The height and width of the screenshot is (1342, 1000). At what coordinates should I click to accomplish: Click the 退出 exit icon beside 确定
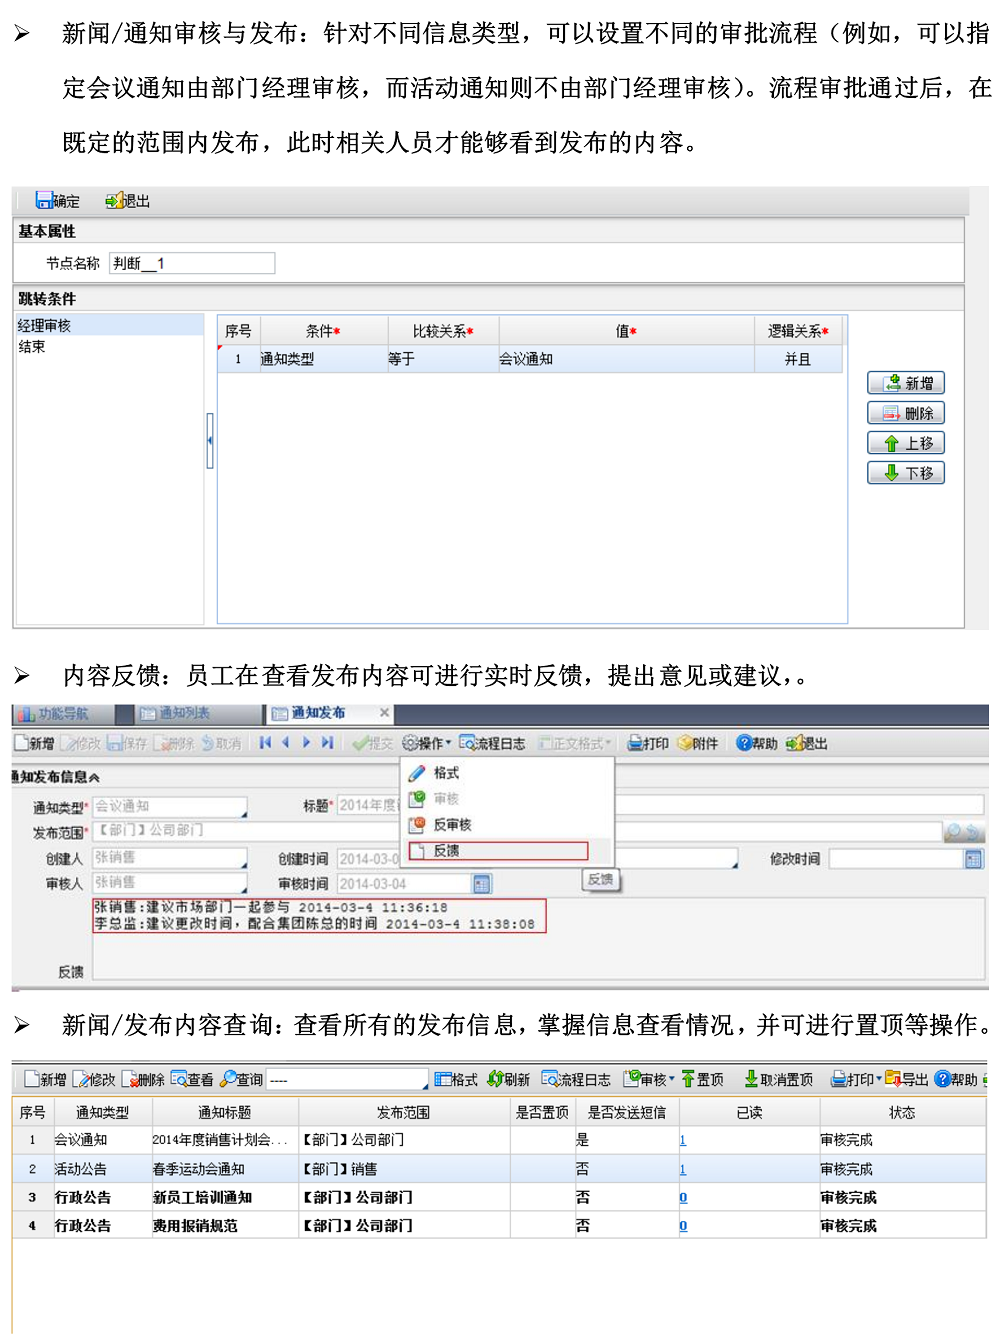[x=114, y=201]
